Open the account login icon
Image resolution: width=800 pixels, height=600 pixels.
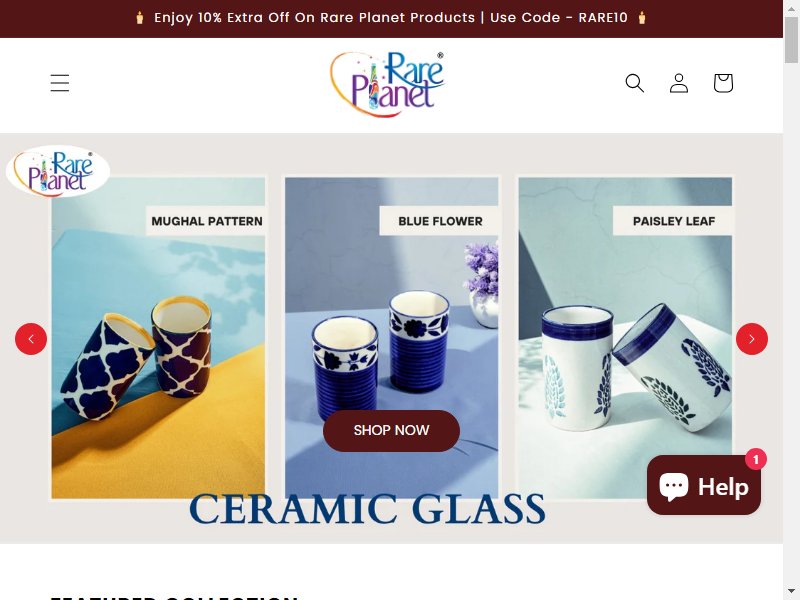click(679, 83)
